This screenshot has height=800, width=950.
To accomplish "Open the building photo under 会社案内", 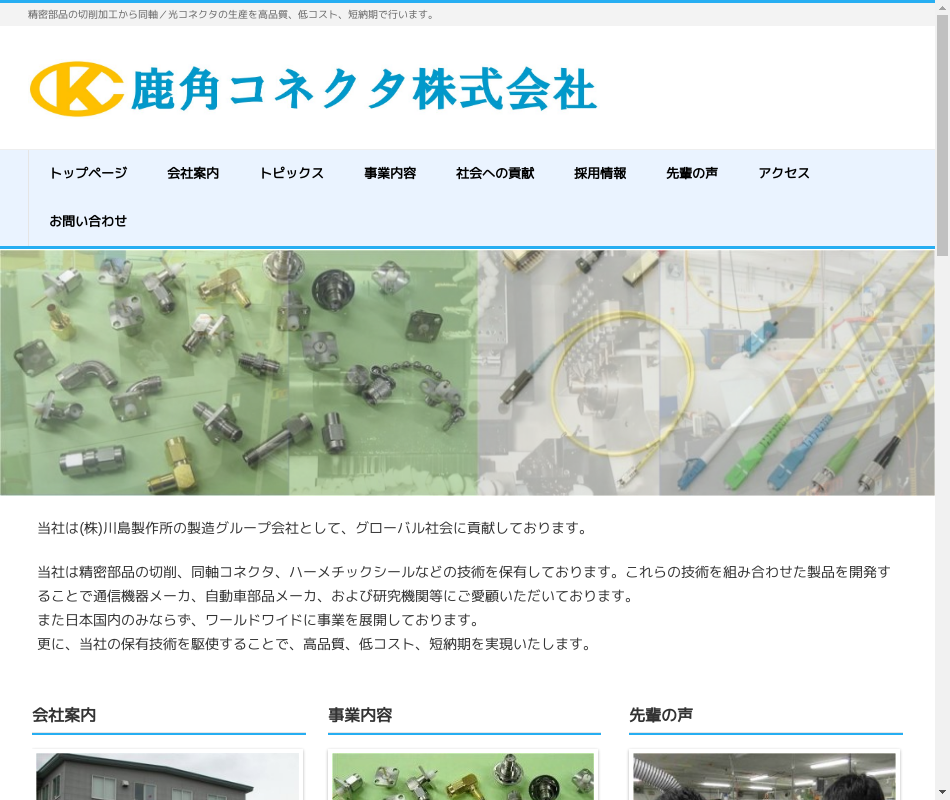I will (x=167, y=776).
